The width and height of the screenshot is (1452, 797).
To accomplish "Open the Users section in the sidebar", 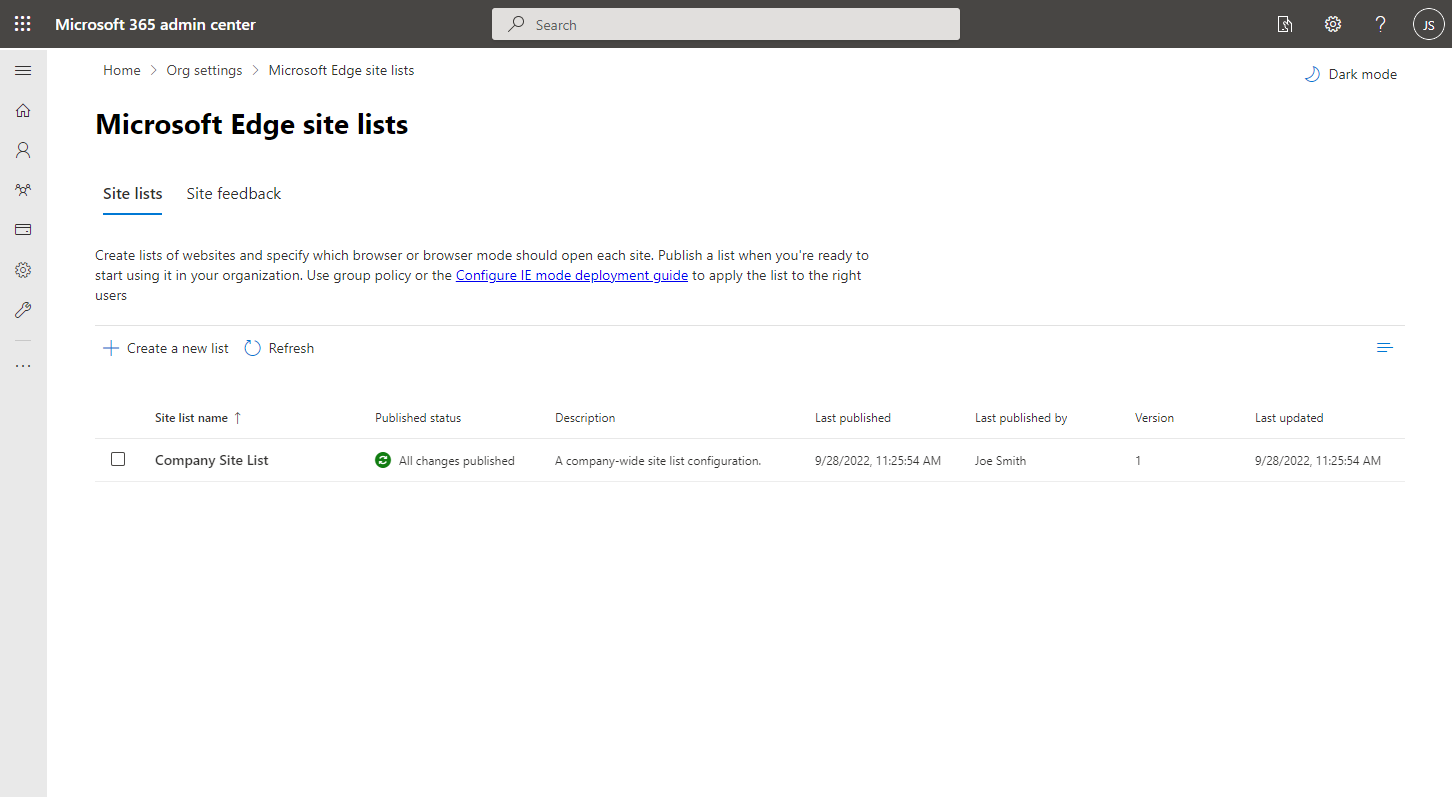I will 22,150.
